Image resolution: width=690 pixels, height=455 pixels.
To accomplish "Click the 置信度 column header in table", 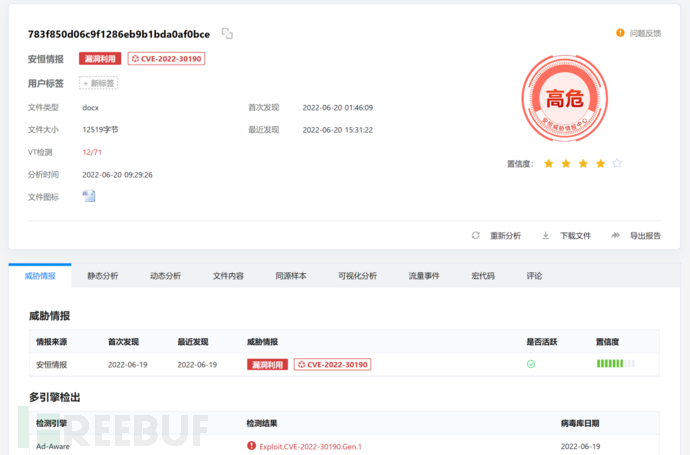I will [607, 342].
